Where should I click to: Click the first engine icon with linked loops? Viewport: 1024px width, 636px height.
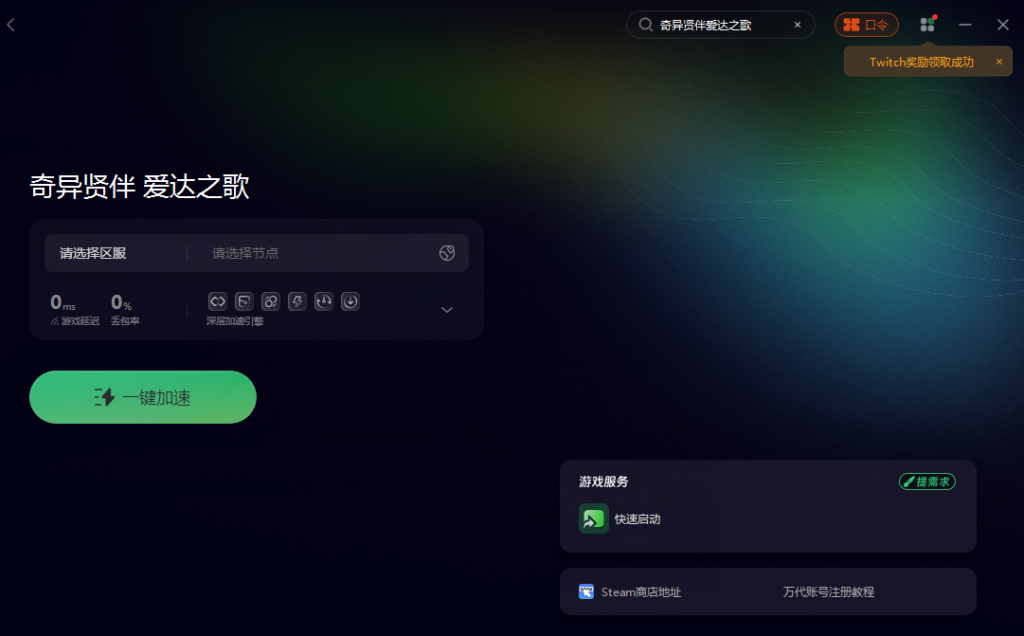pyautogui.click(x=217, y=301)
